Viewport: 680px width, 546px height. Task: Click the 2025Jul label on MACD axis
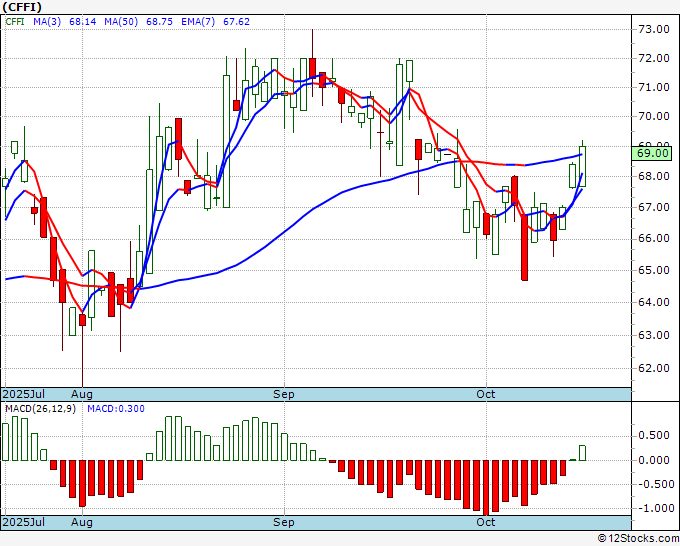click(24, 522)
